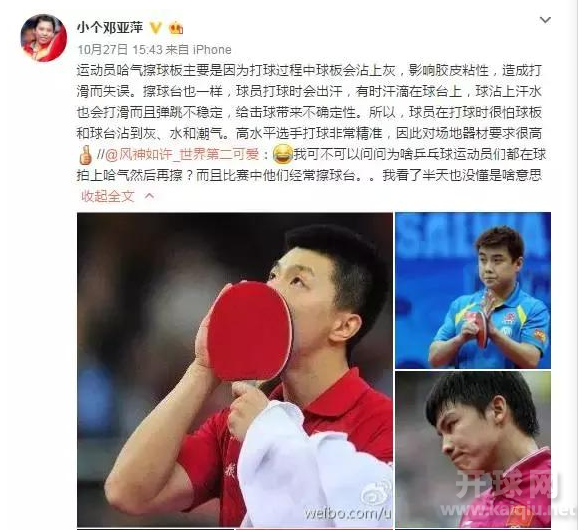The height and width of the screenshot is (530, 578).
Task: Open mention @风神如许_世界第二可爱
Action: tap(182, 155)
